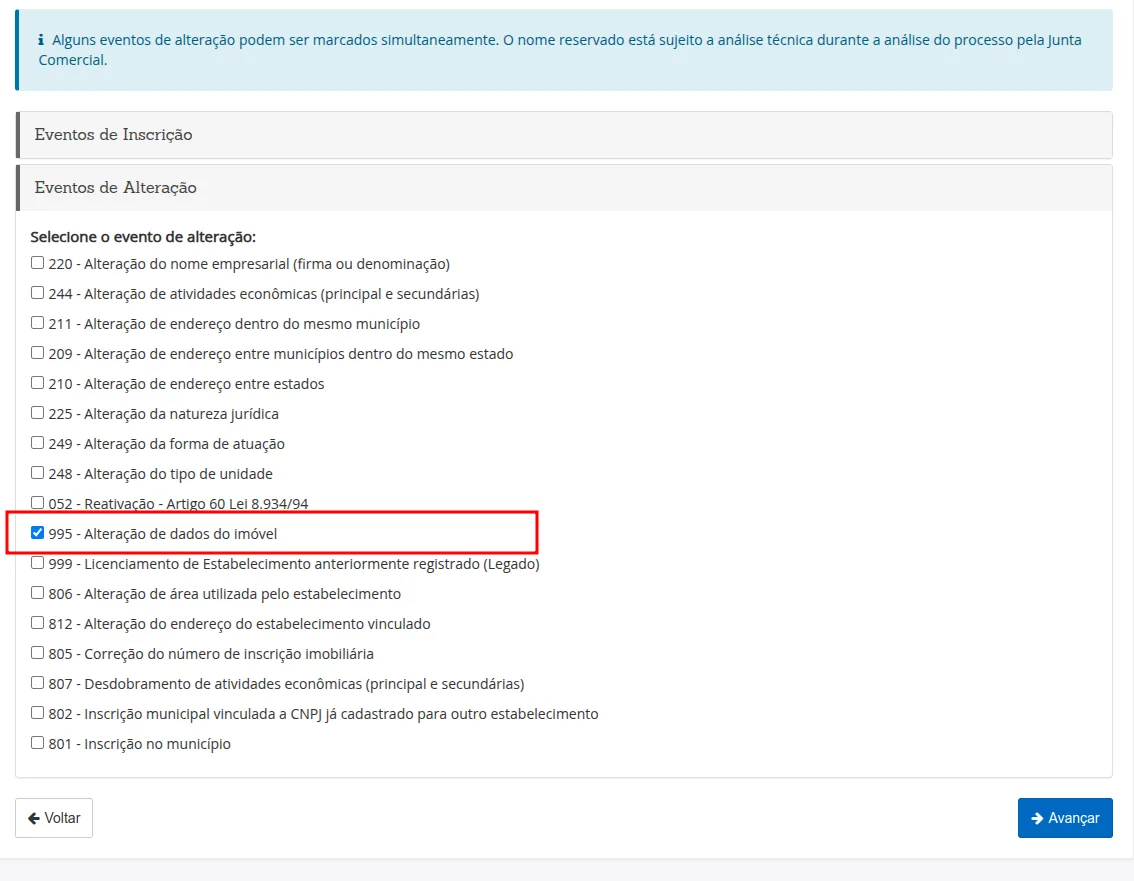Viewport: 1134px width, 881px height.
Task: Select 209 endereço entre municípios checkbox
Action: (x=38, y=353)
